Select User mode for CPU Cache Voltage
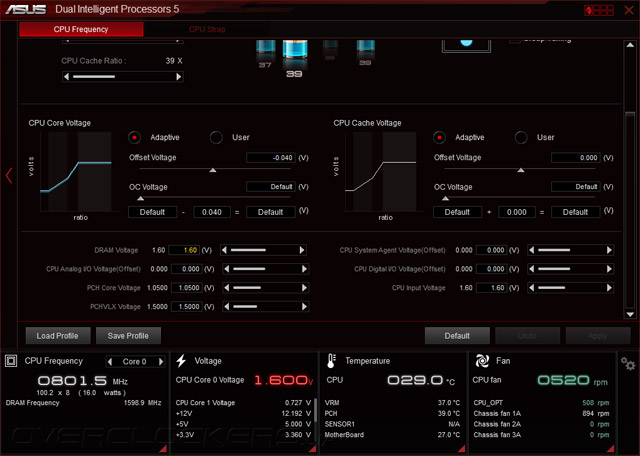This screenshot has width=640, height=456. (521, 138)
